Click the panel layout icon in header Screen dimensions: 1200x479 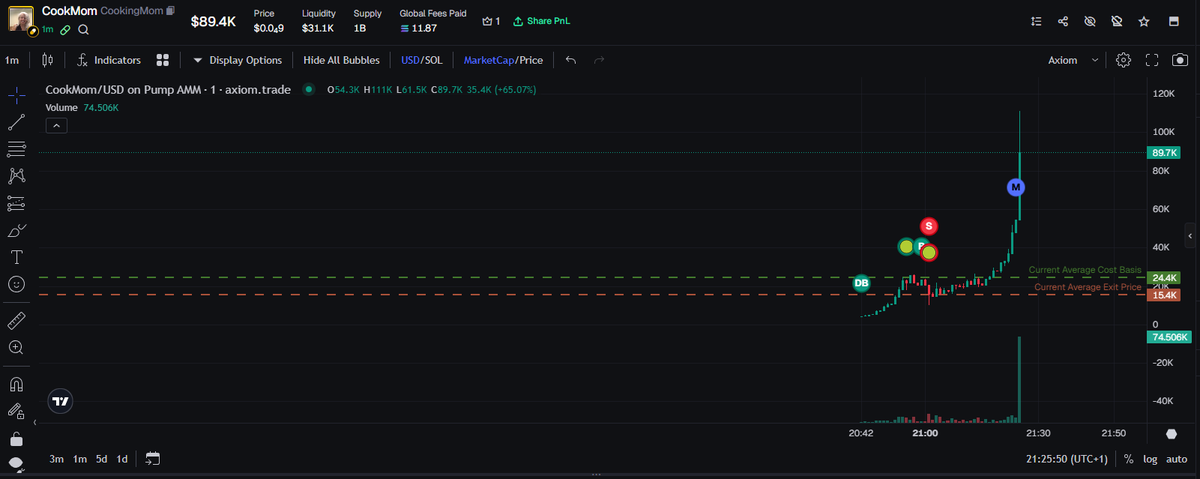[1172, 21]
